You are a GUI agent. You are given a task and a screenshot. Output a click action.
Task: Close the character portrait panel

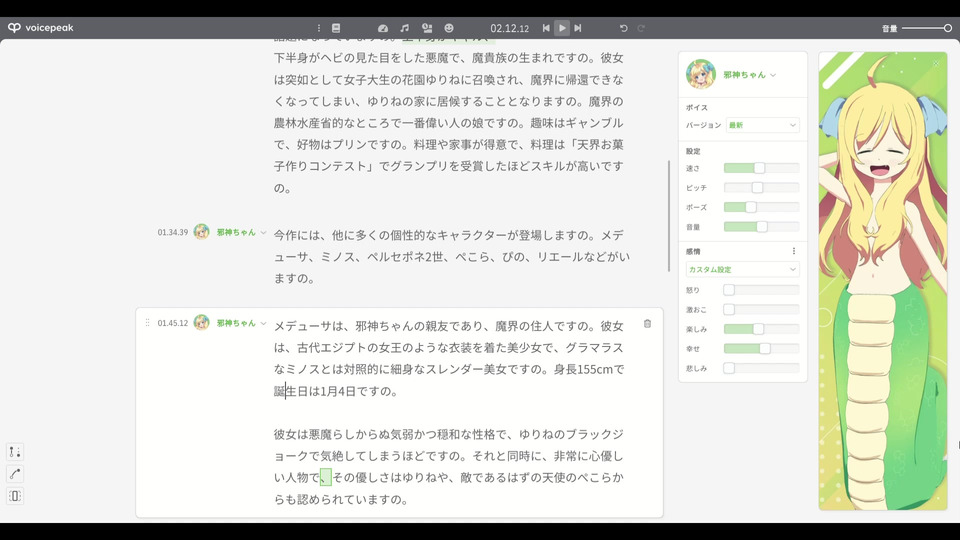pyautogui.click(x=936, y=63)
